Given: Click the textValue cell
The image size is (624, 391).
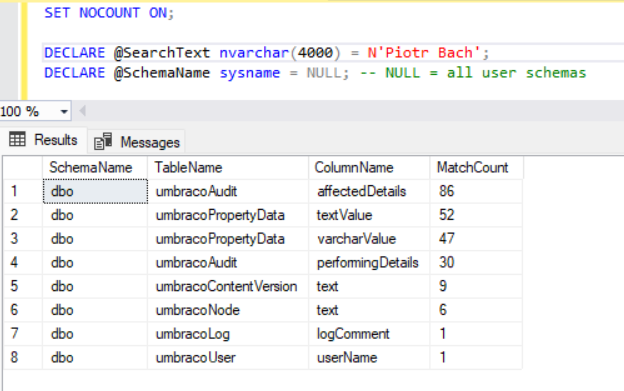Looking at the screenshot, I should coord(369,215).
